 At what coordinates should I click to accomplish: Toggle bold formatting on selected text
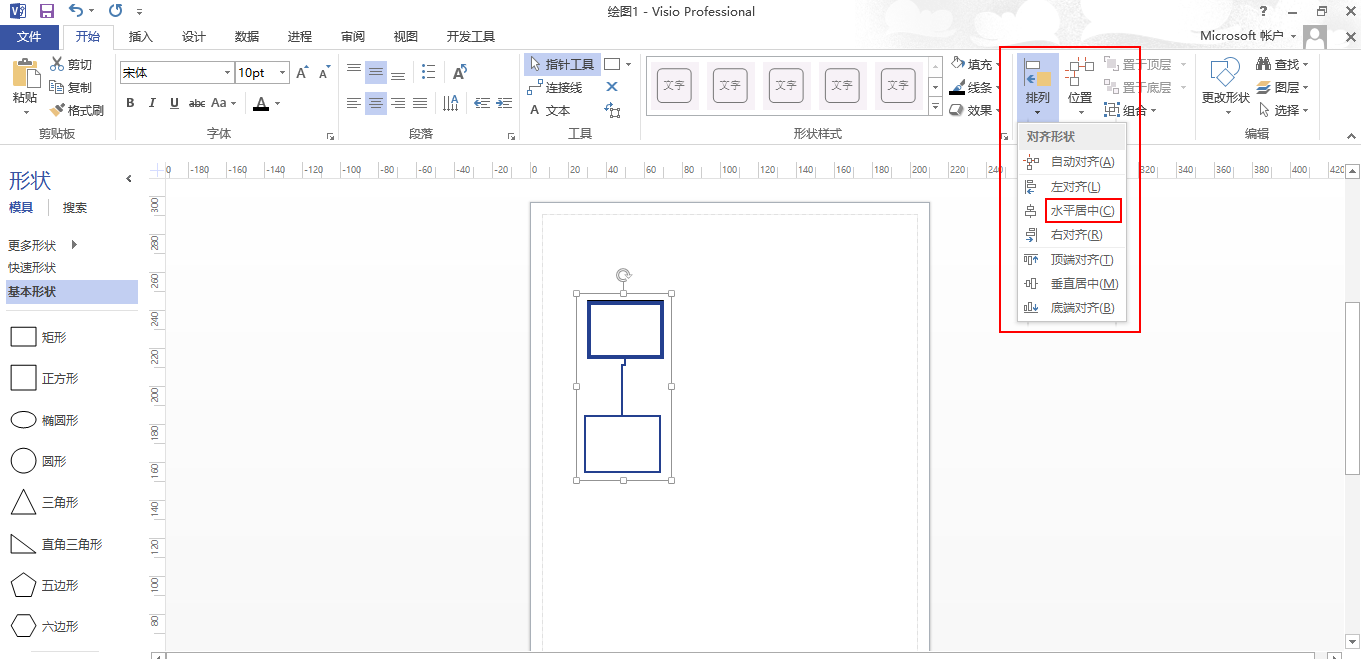129,103
